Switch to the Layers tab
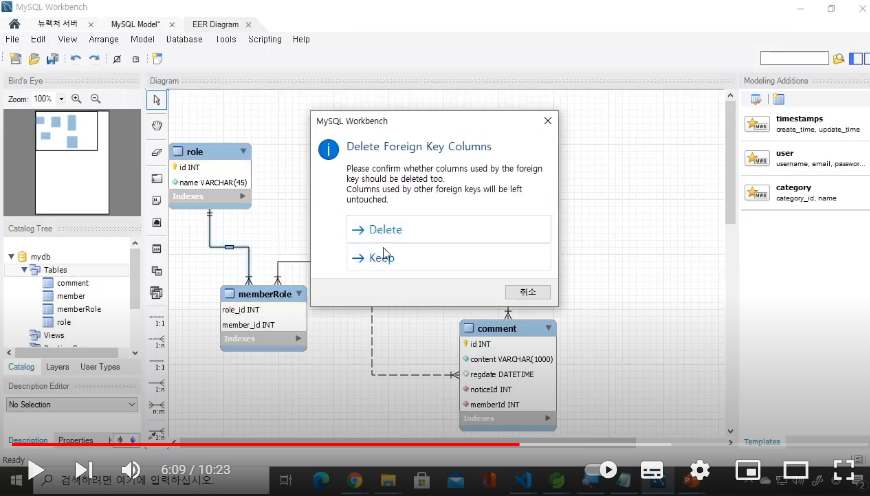 pos(58,367)
